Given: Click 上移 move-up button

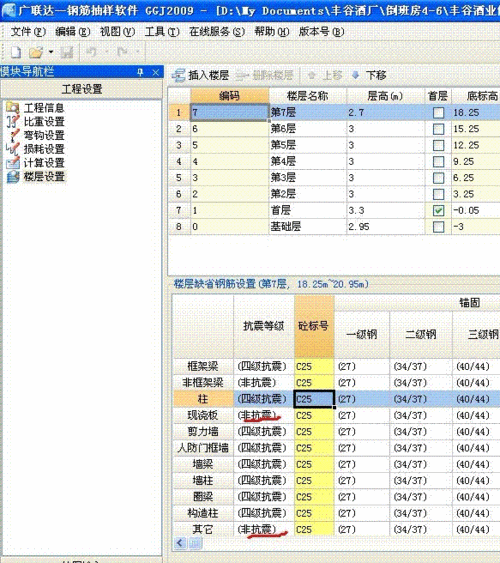Looking at the screenshot, I should pyautogui.click(x=325, y=75).
